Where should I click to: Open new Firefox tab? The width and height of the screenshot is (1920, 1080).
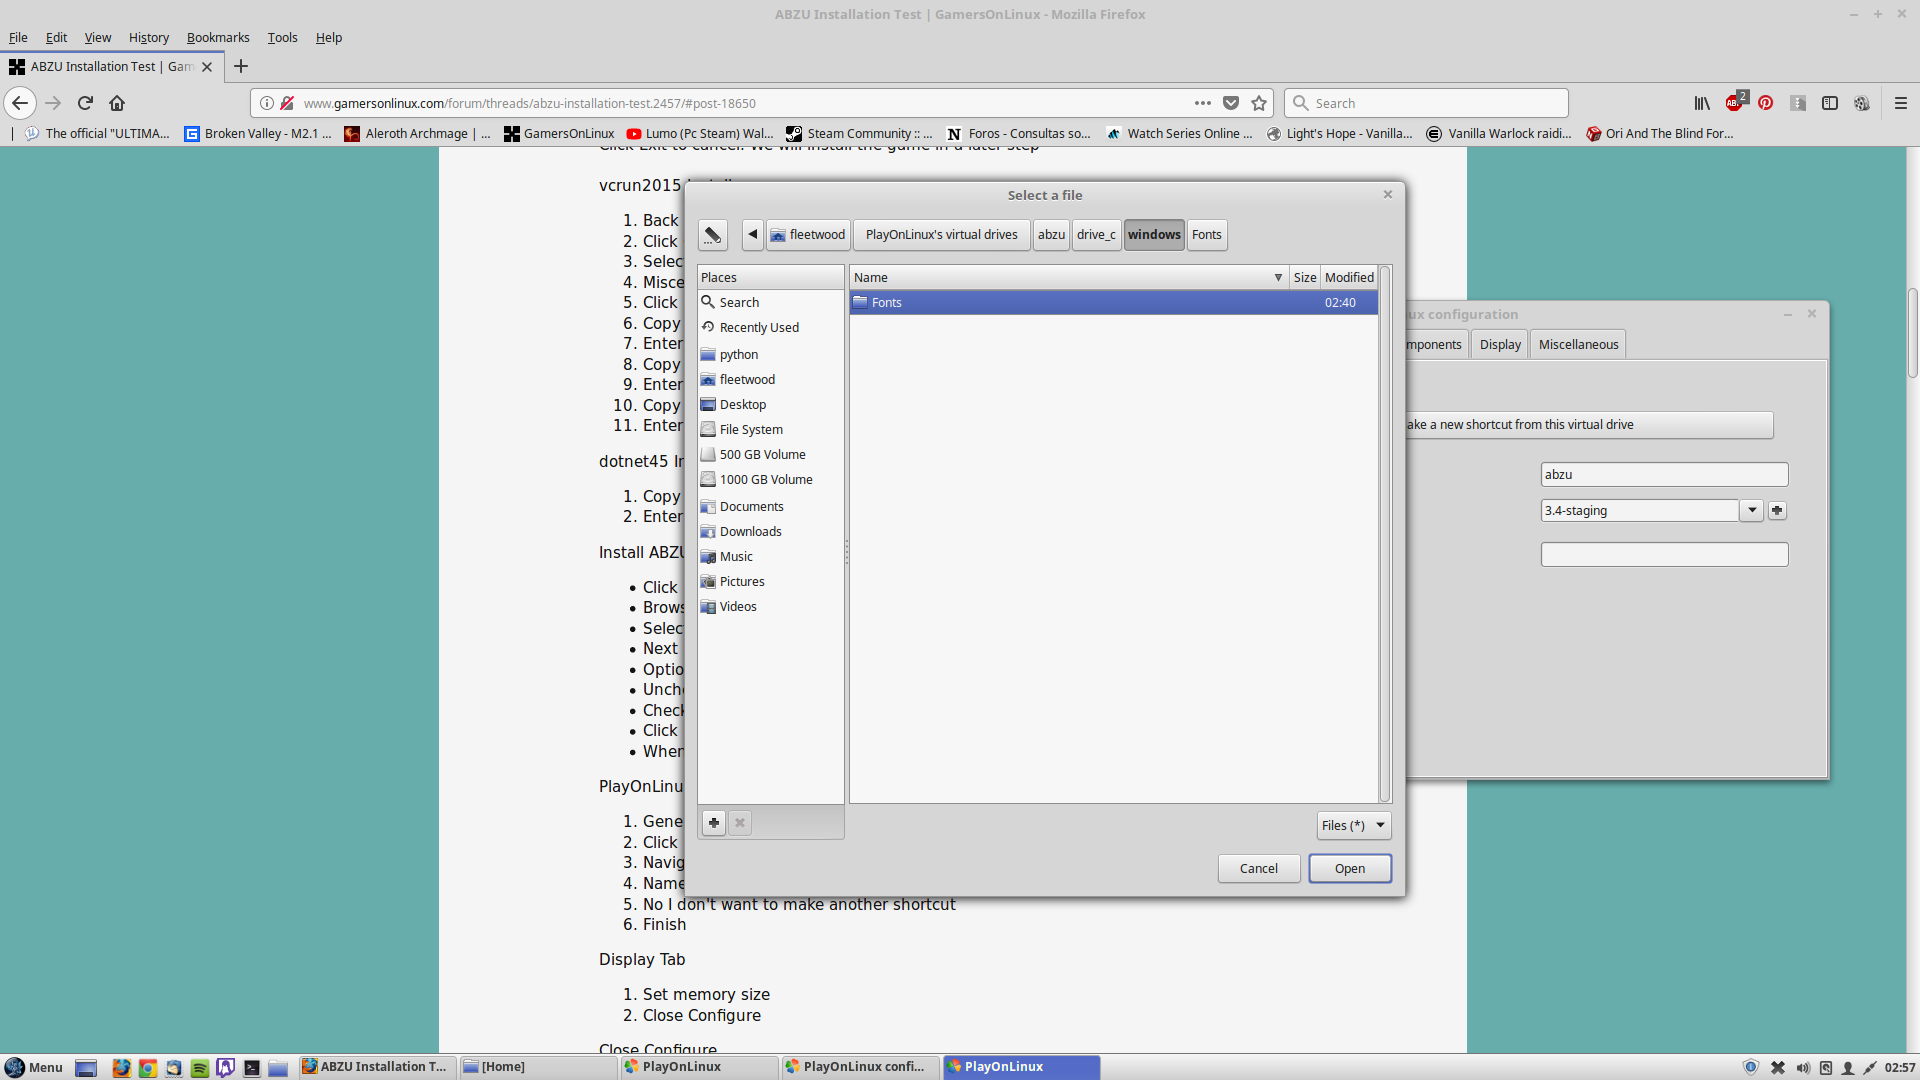[x=241, y=66]
